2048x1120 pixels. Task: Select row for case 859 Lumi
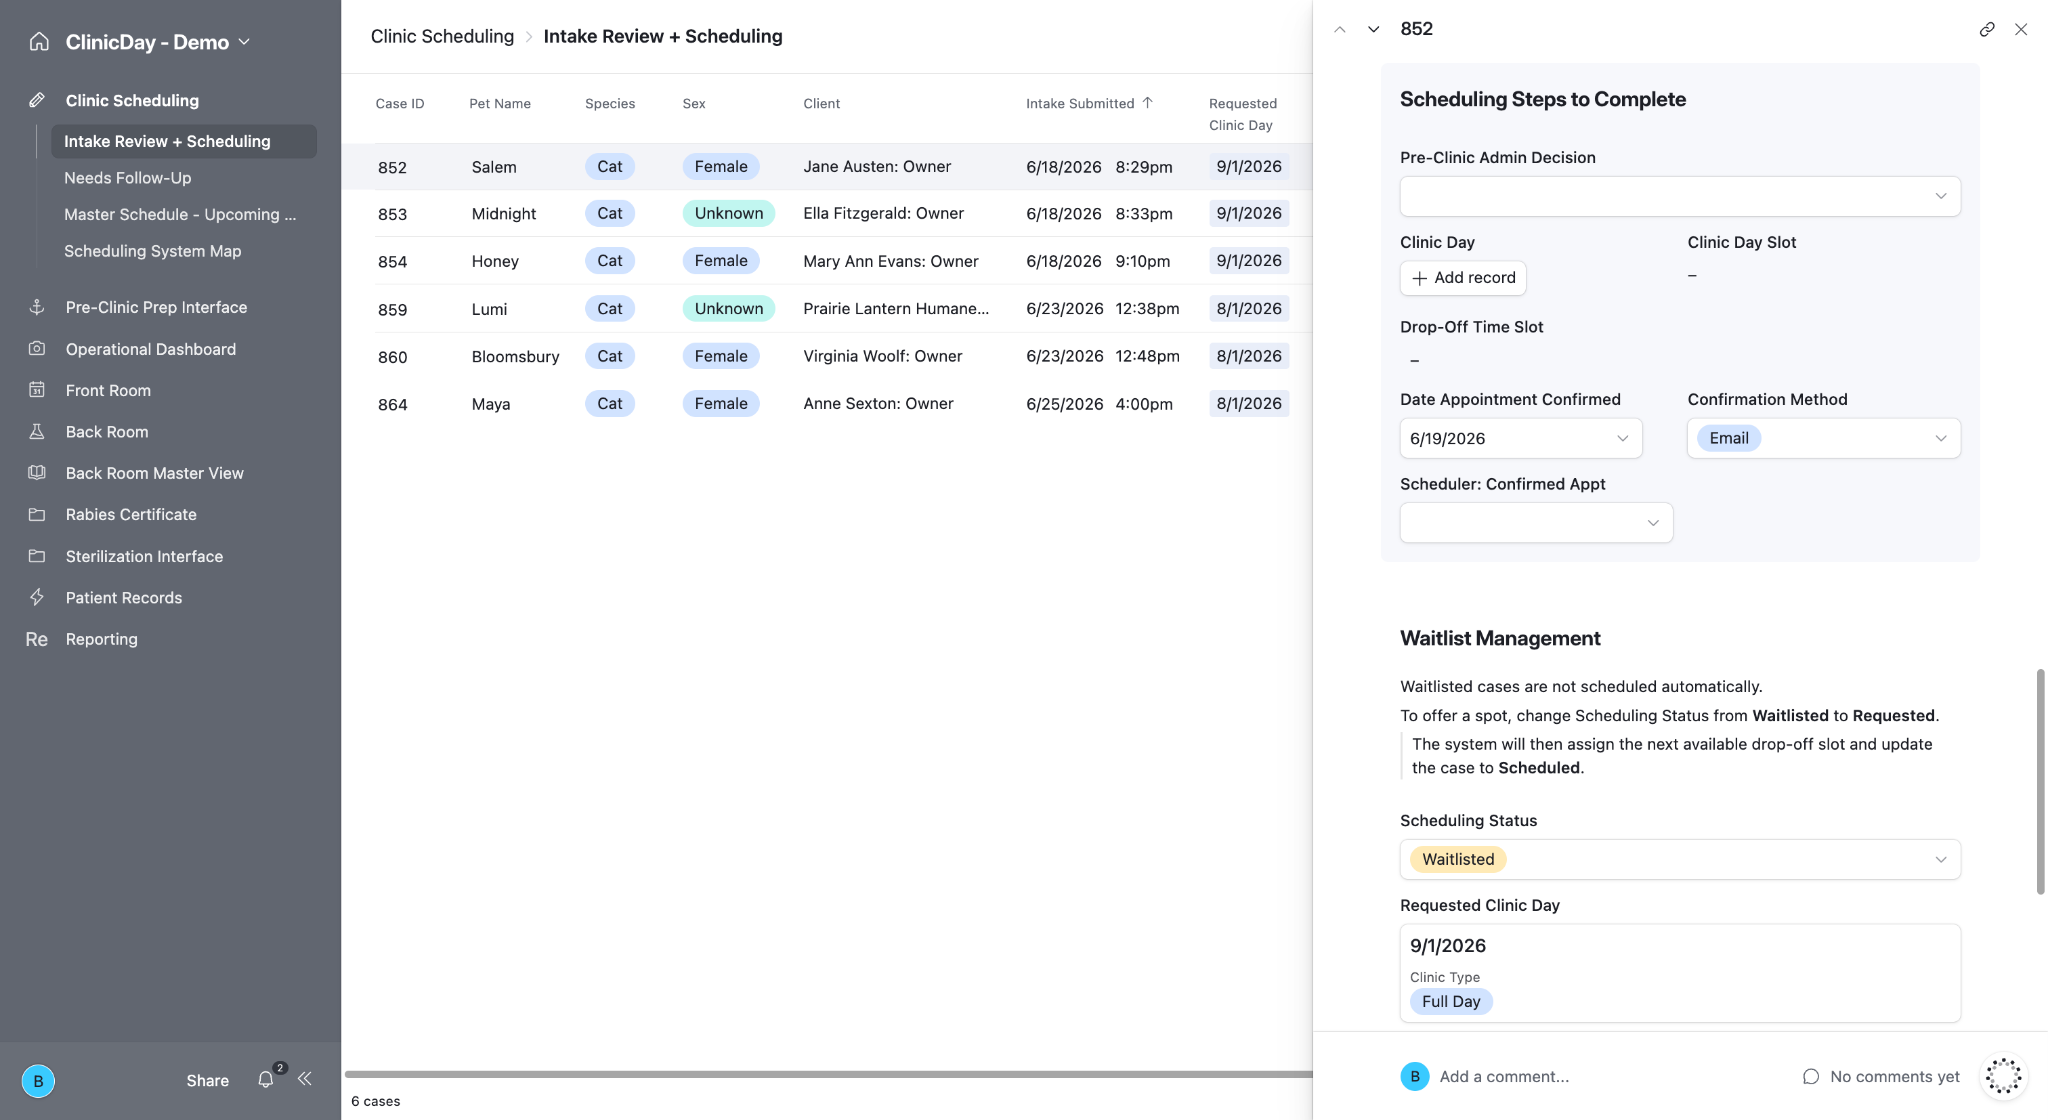pyautogui.click(x=828, y=308)
